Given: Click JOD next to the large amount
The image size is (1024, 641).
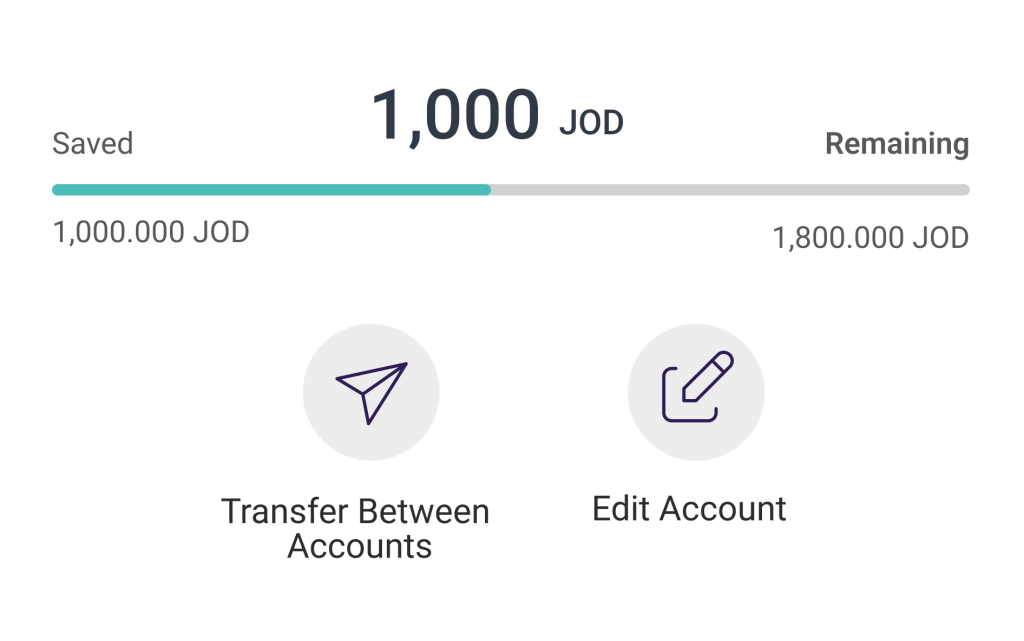Looking at the screenshot, I should [590, 123].
